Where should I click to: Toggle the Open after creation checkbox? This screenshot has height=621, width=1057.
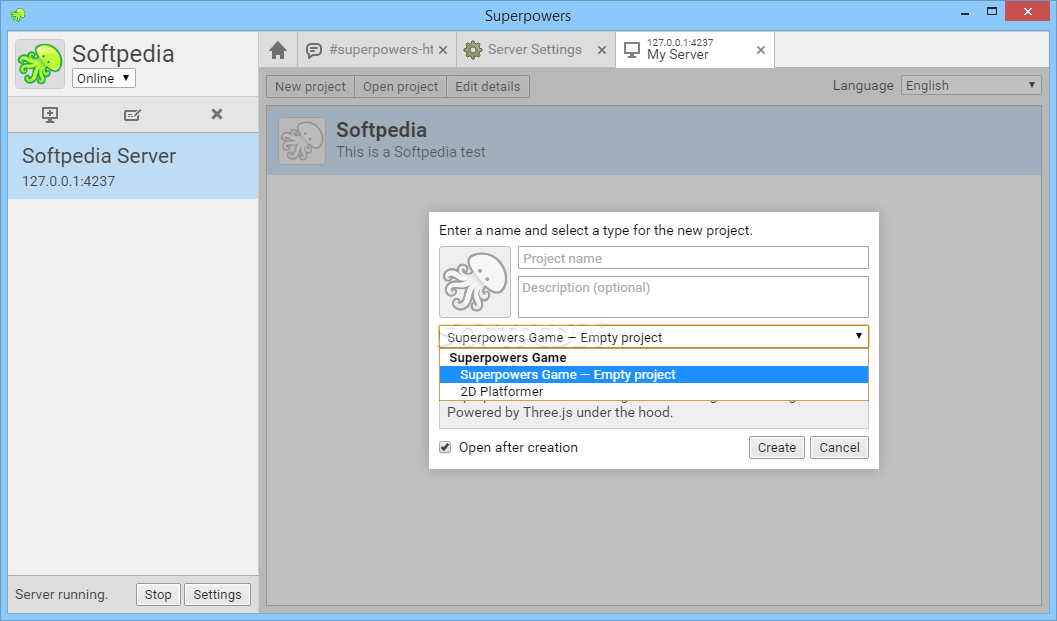[x=445, y=447]
